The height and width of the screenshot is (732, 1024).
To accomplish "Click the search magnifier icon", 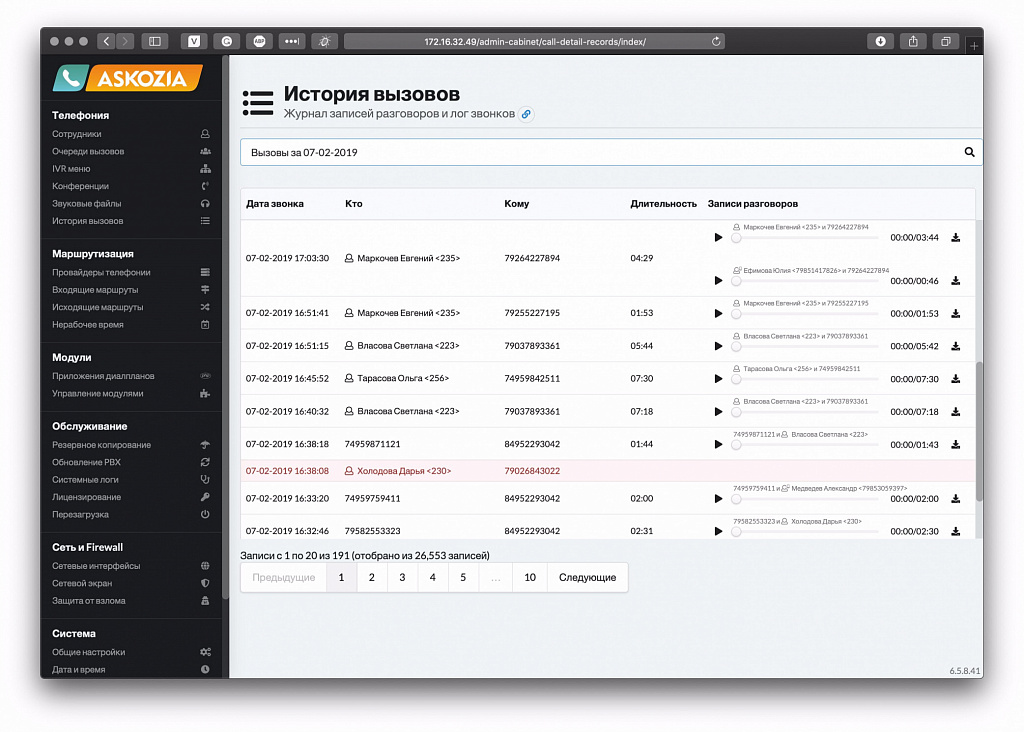I will 969,152.
